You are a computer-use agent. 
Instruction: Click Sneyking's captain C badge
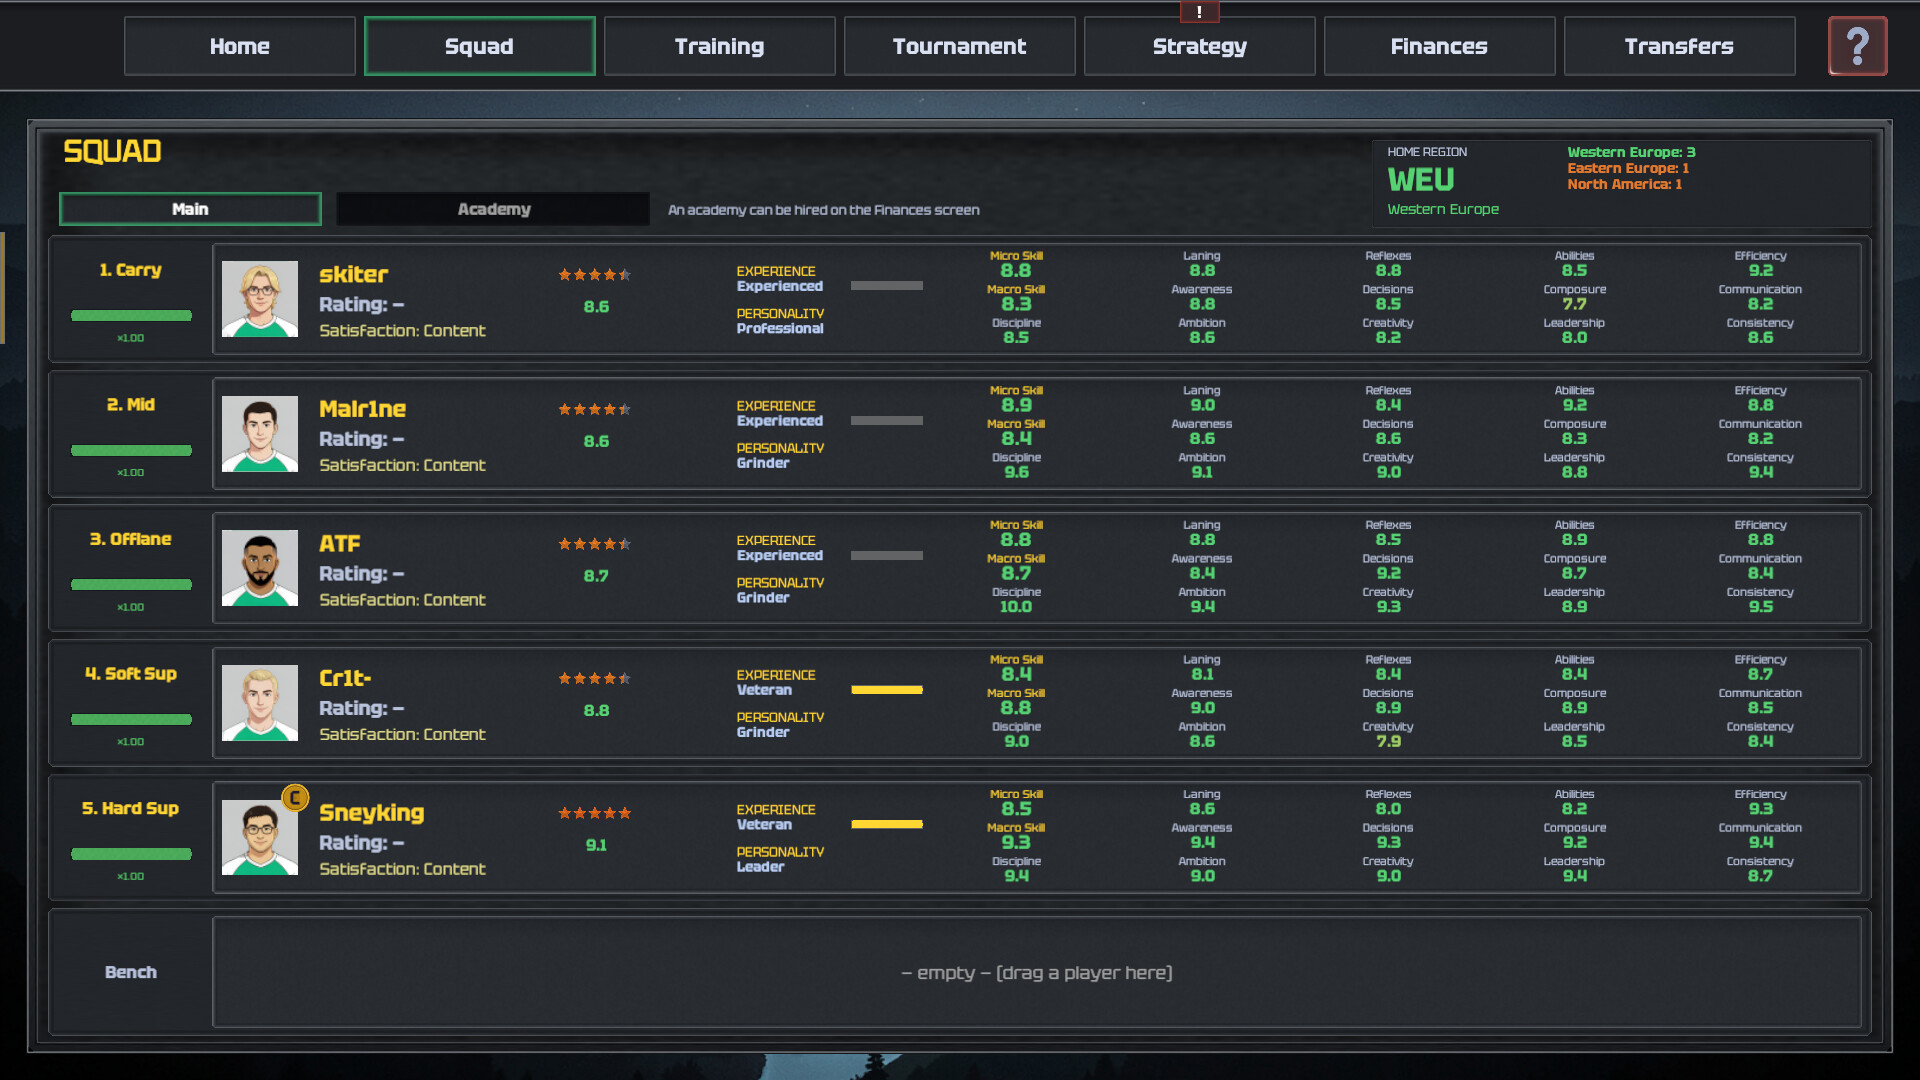(295, 798)
